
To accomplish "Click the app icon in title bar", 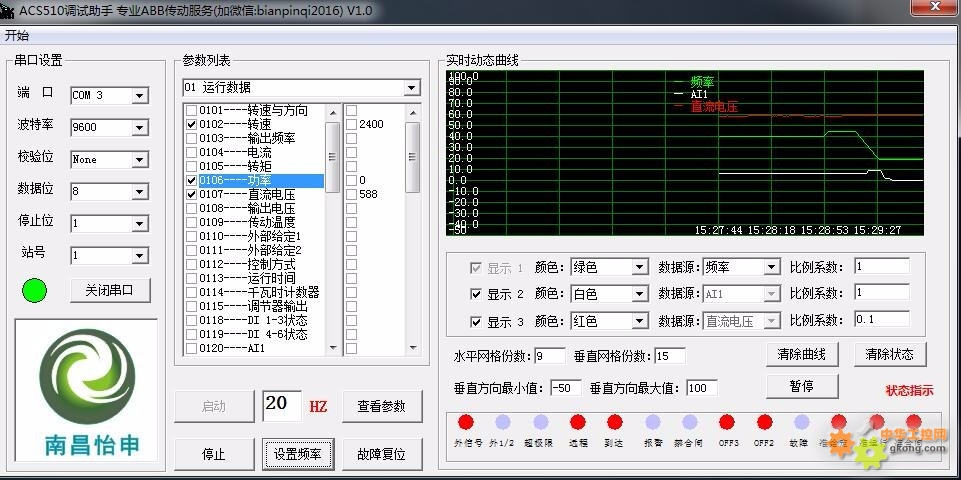I will [x=7, y=10].
